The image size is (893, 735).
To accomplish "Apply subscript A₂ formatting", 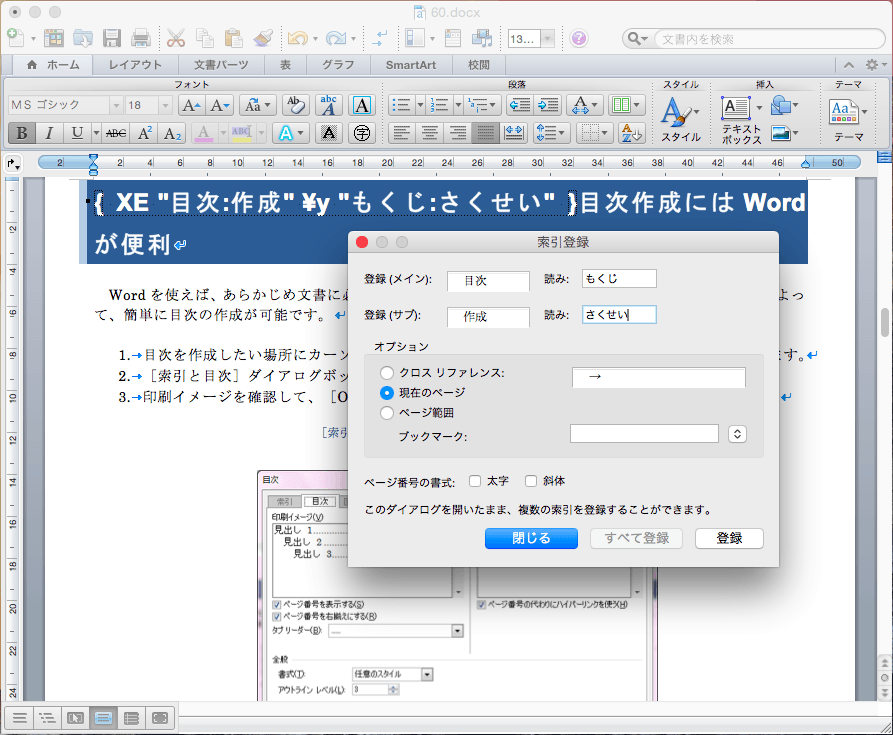I will point(172,133).
